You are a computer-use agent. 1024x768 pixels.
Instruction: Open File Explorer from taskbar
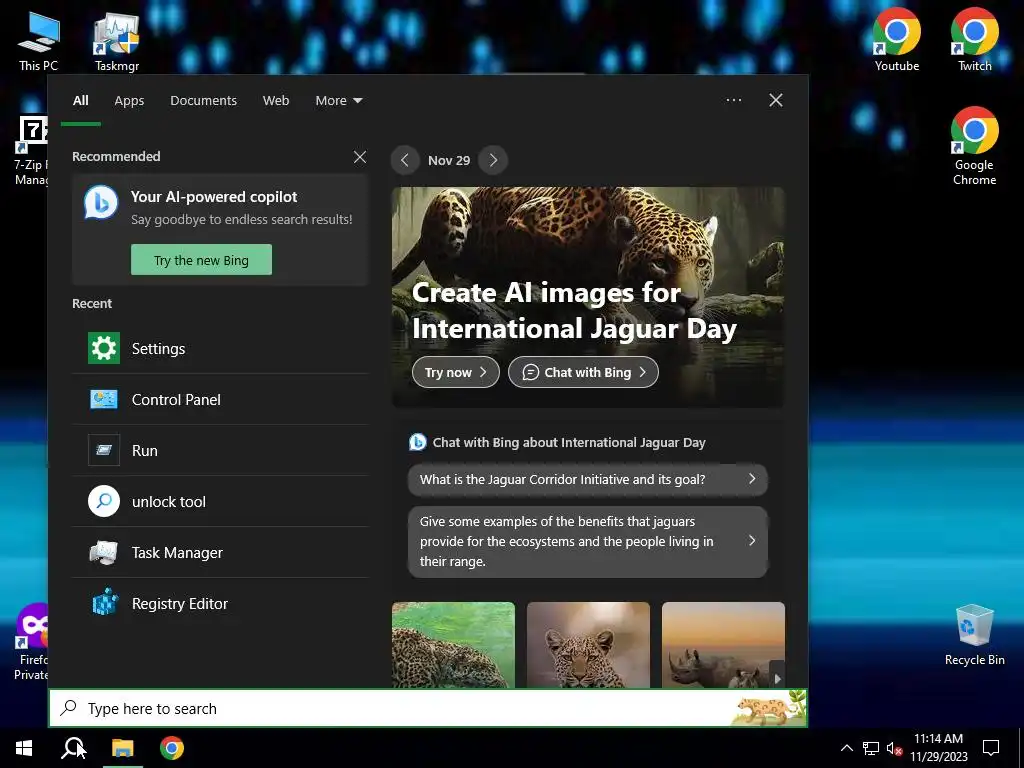(123, 748)
